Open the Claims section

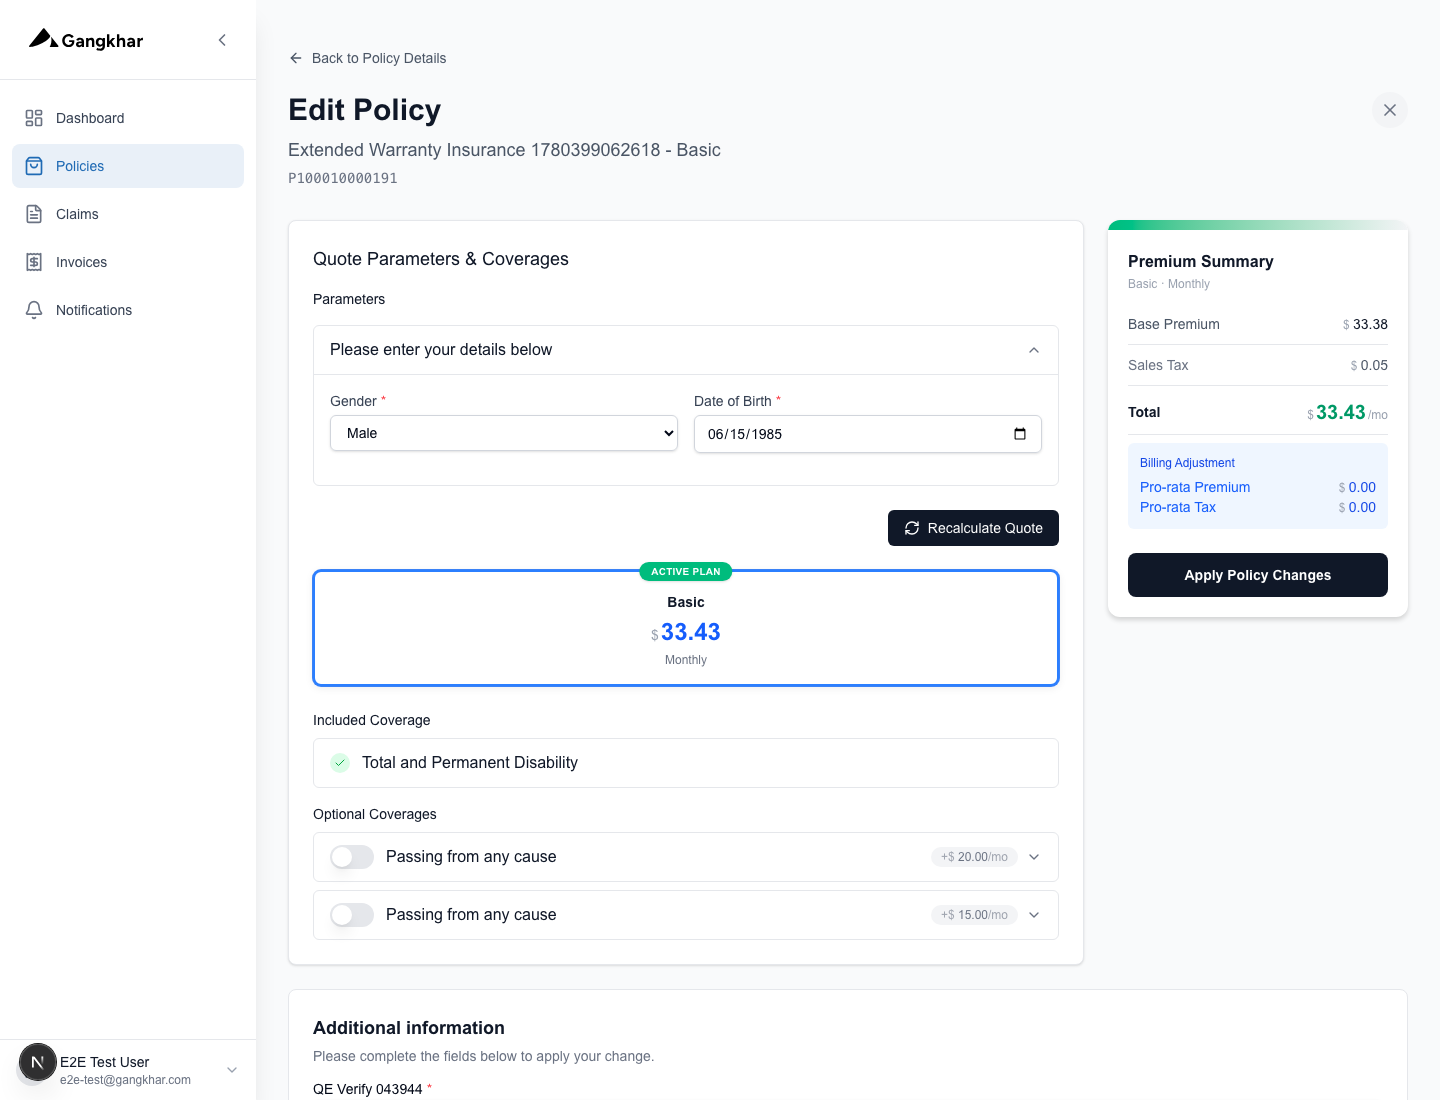click(128, 214)
